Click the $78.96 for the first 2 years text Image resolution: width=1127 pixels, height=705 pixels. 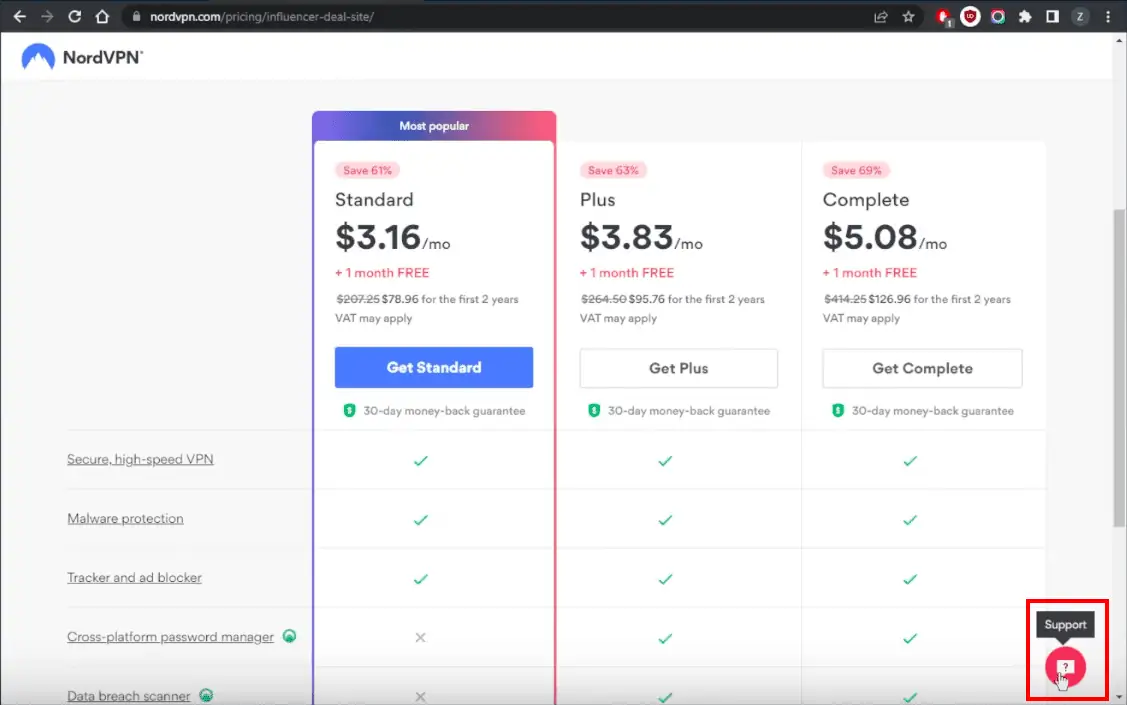[x=450, y=299]
